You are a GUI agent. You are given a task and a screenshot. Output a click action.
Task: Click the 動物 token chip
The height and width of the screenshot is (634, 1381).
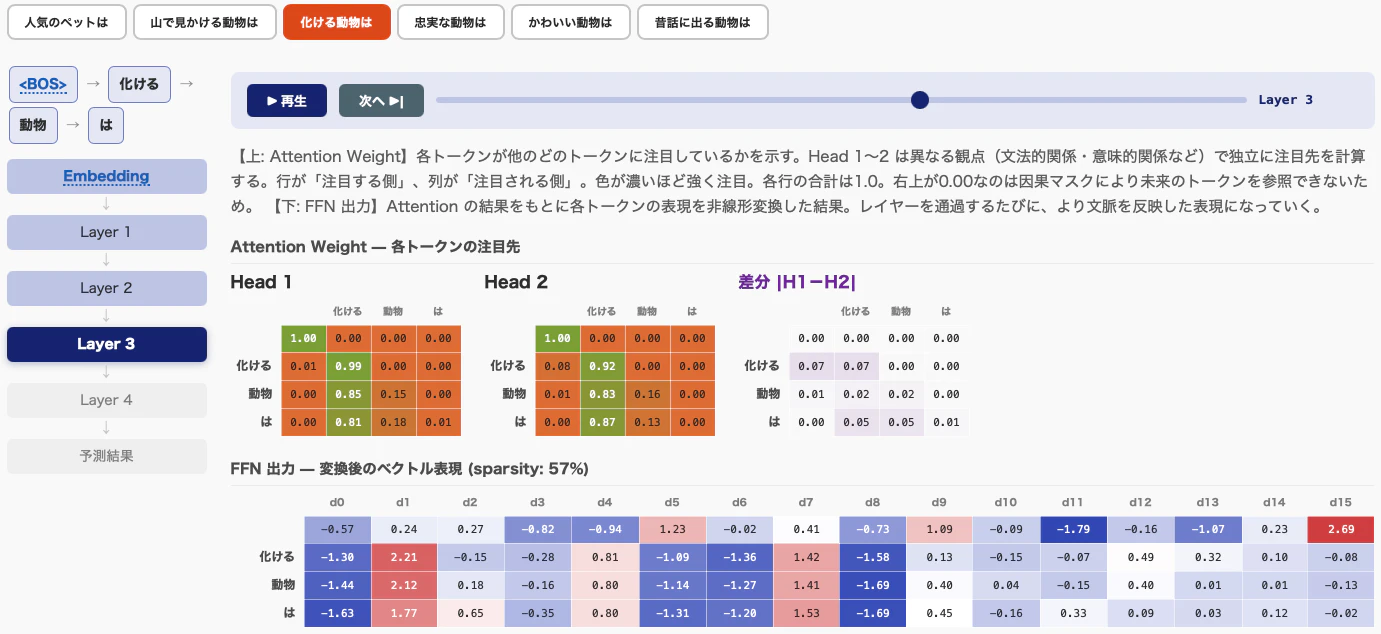33,126
